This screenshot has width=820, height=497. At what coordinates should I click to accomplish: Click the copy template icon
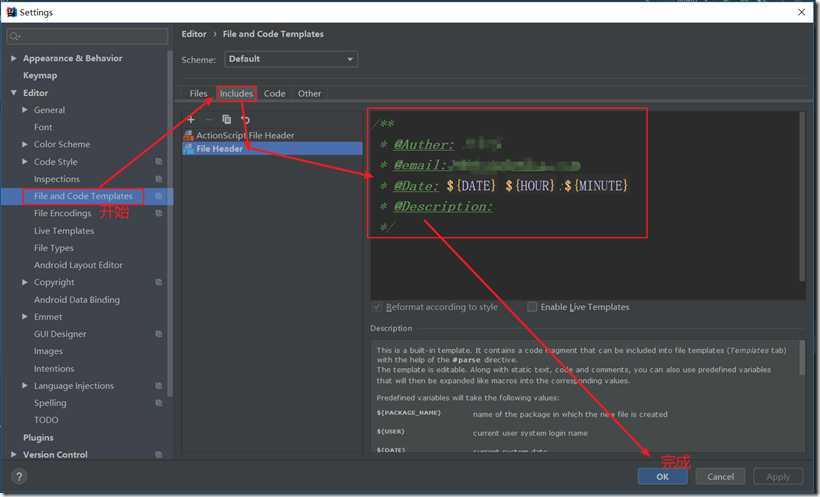coord(226,119)
